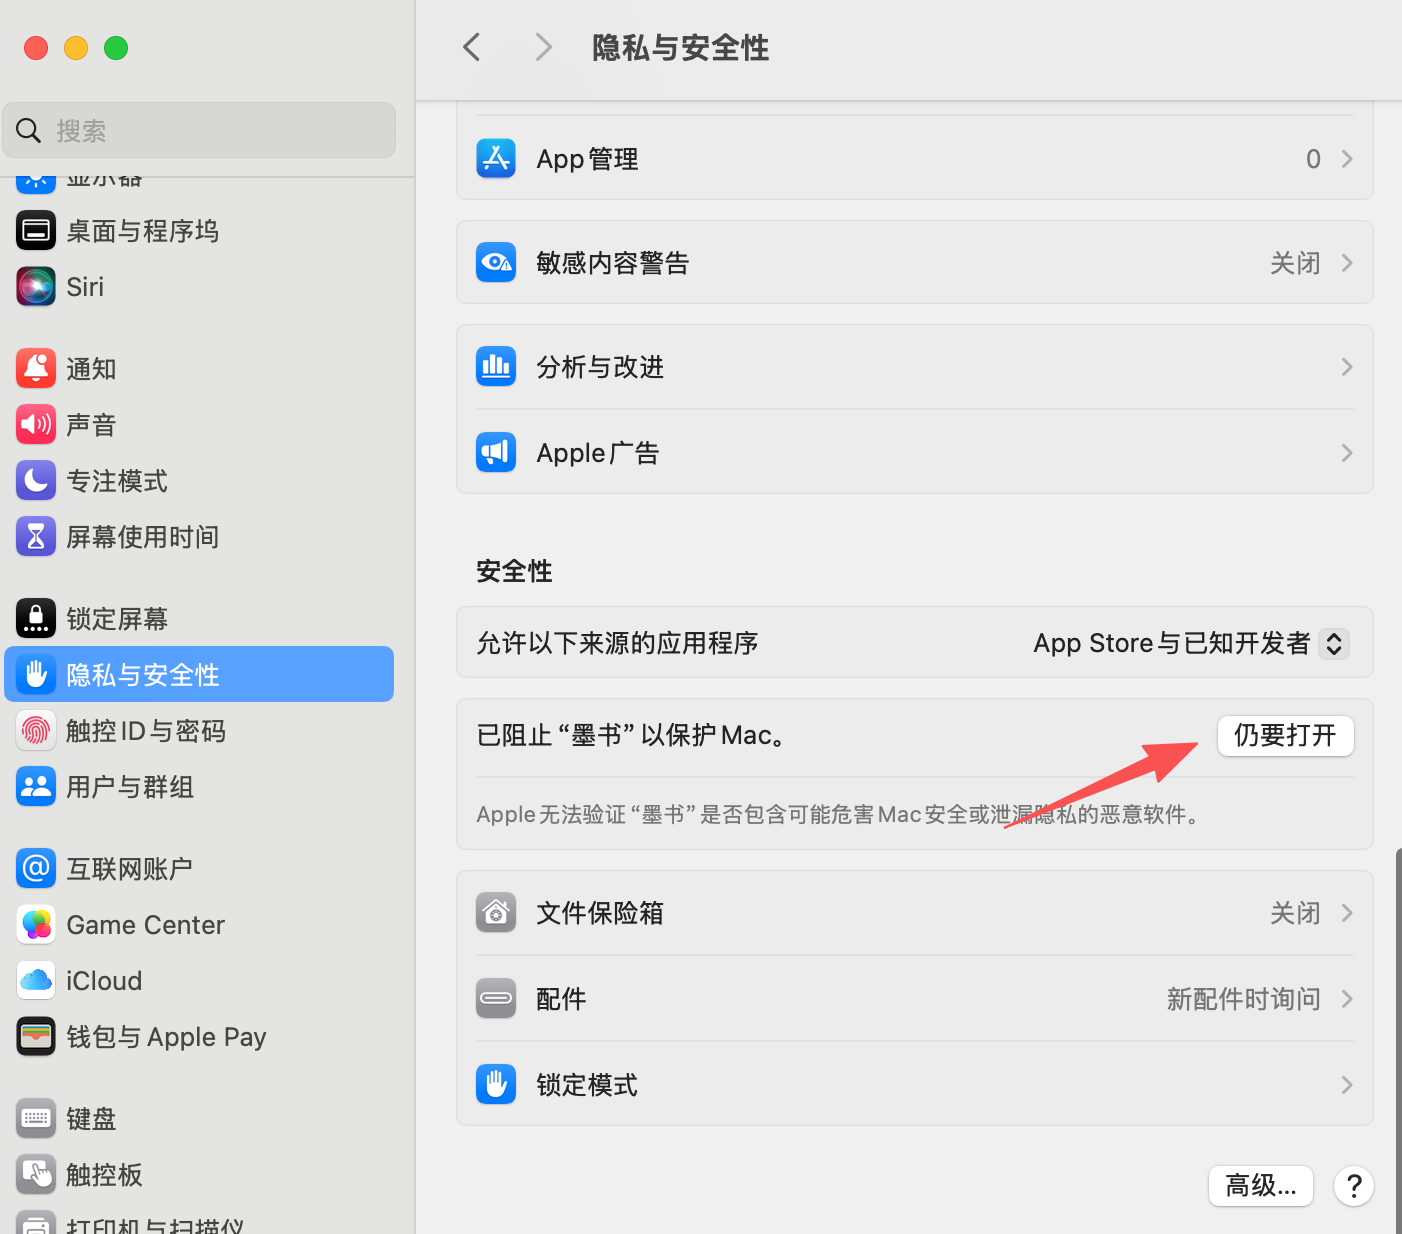This screenshot has width=1402, height=1234.
Task: Click the hand icon of 隐私与安全性 sidebar item
Action: point(36,675)
